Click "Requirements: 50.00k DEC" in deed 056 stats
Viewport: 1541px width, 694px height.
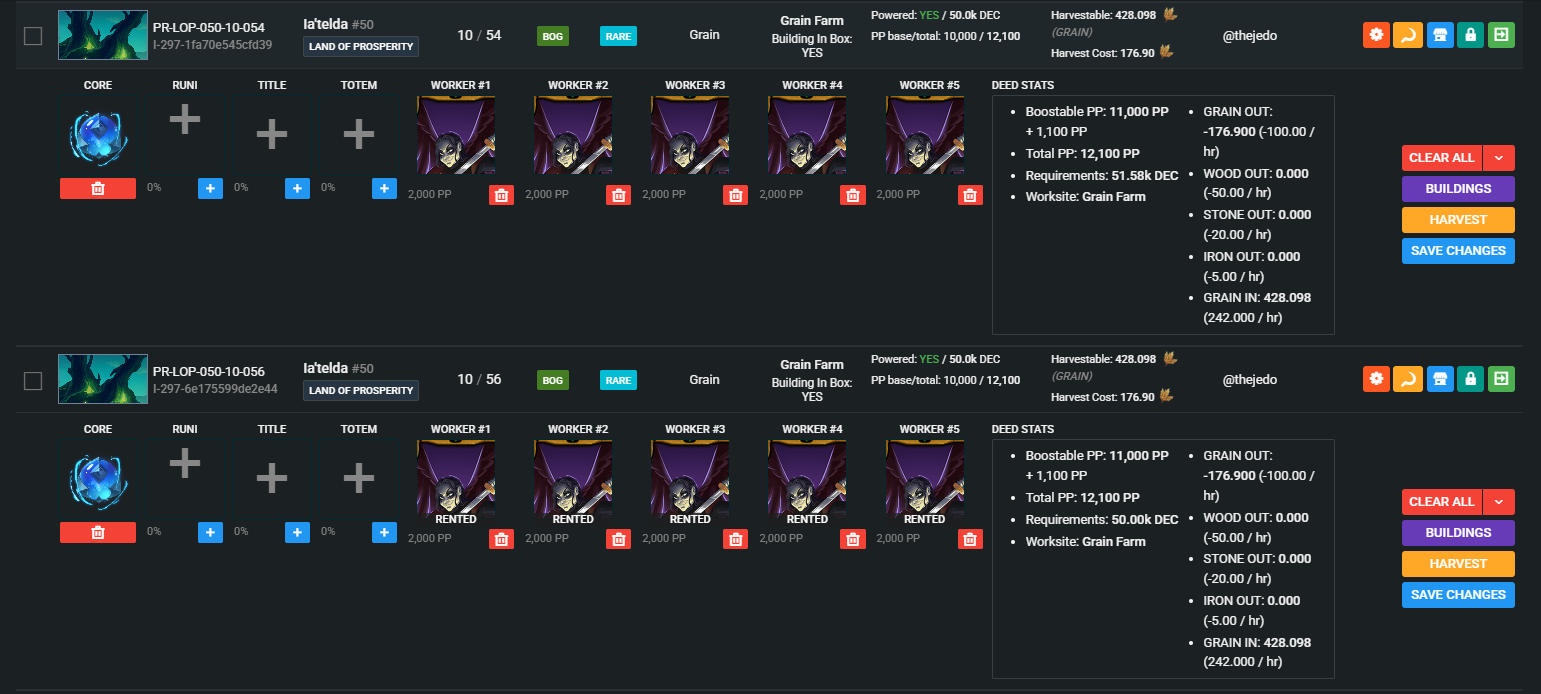pyautogui.click(x=1101, y=519)
